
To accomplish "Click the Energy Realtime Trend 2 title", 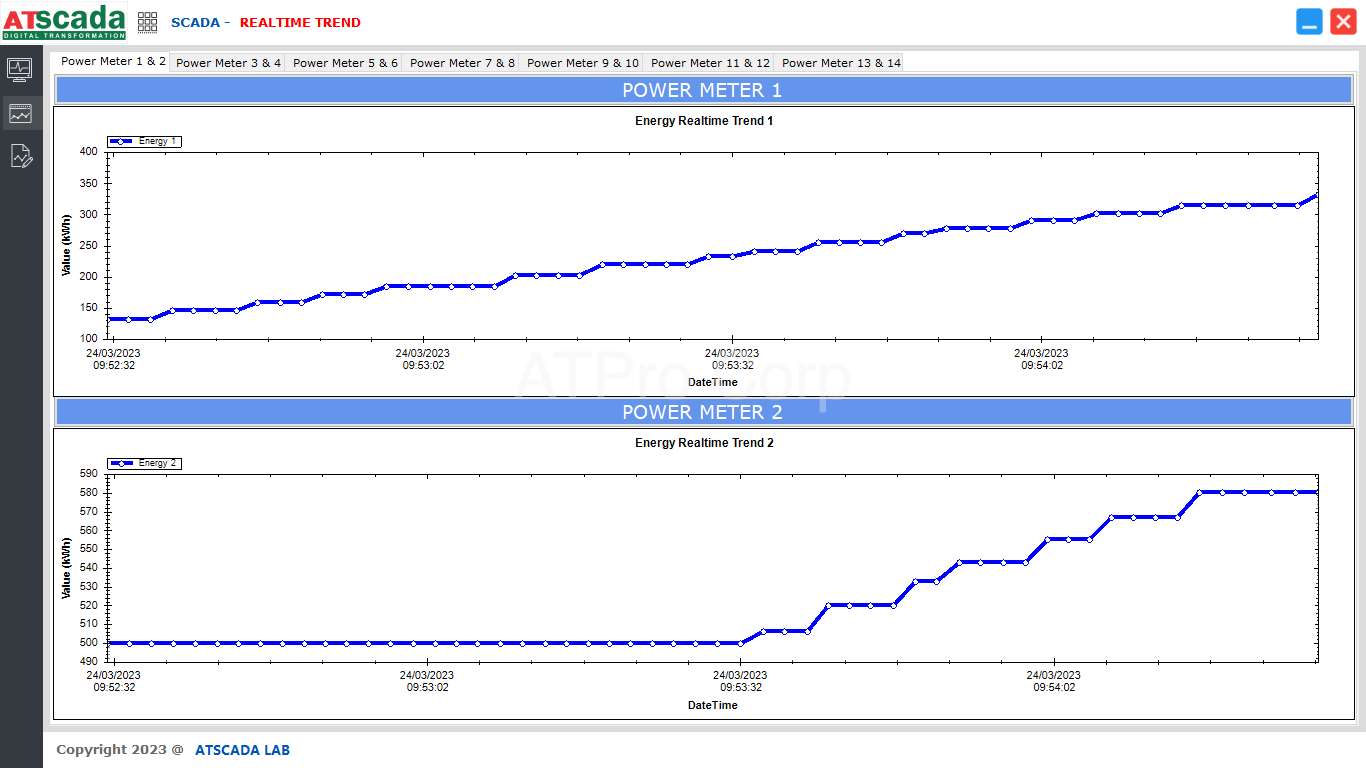I will 704,443.
